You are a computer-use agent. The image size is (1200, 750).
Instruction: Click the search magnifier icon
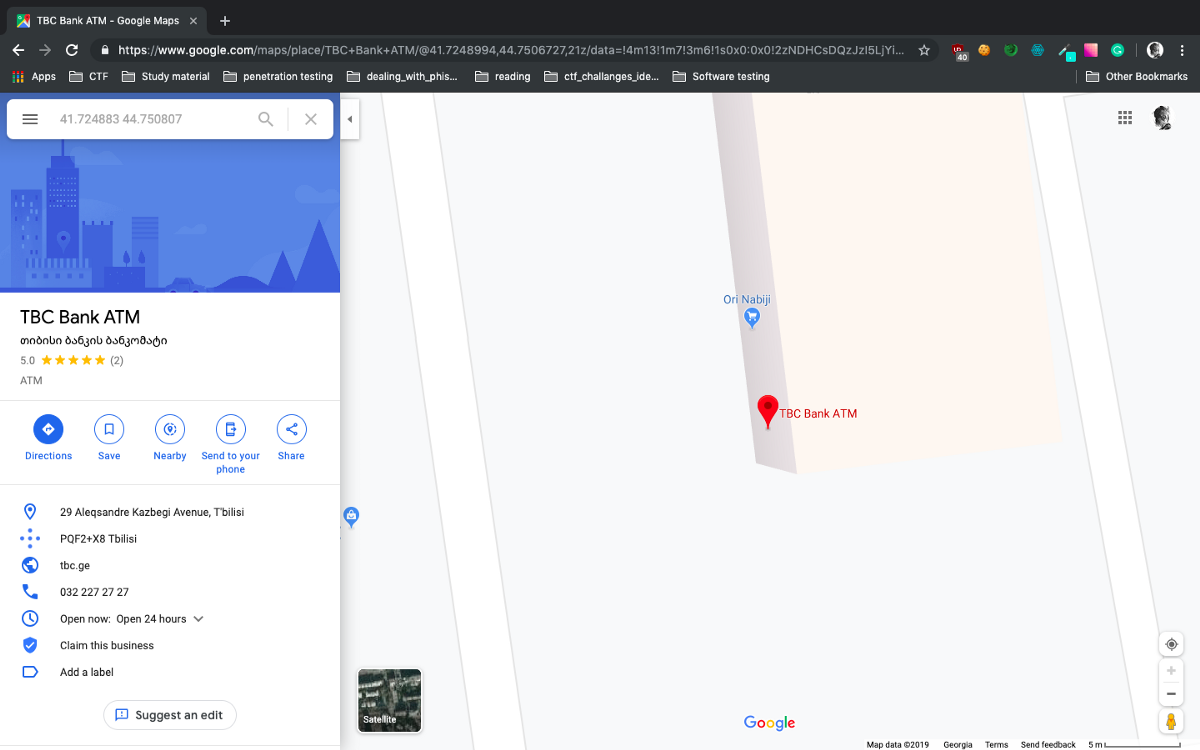266,119
